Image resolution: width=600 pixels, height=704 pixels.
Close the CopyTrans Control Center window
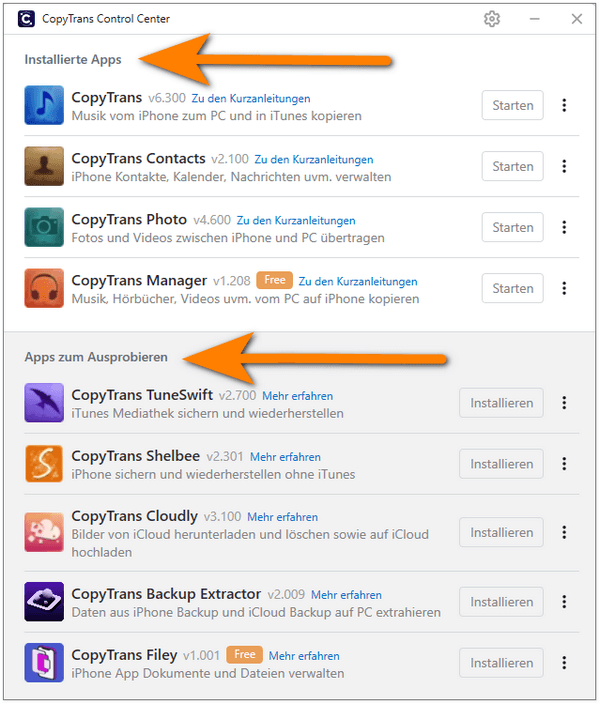pyautogui.click(x=577, y=19)
